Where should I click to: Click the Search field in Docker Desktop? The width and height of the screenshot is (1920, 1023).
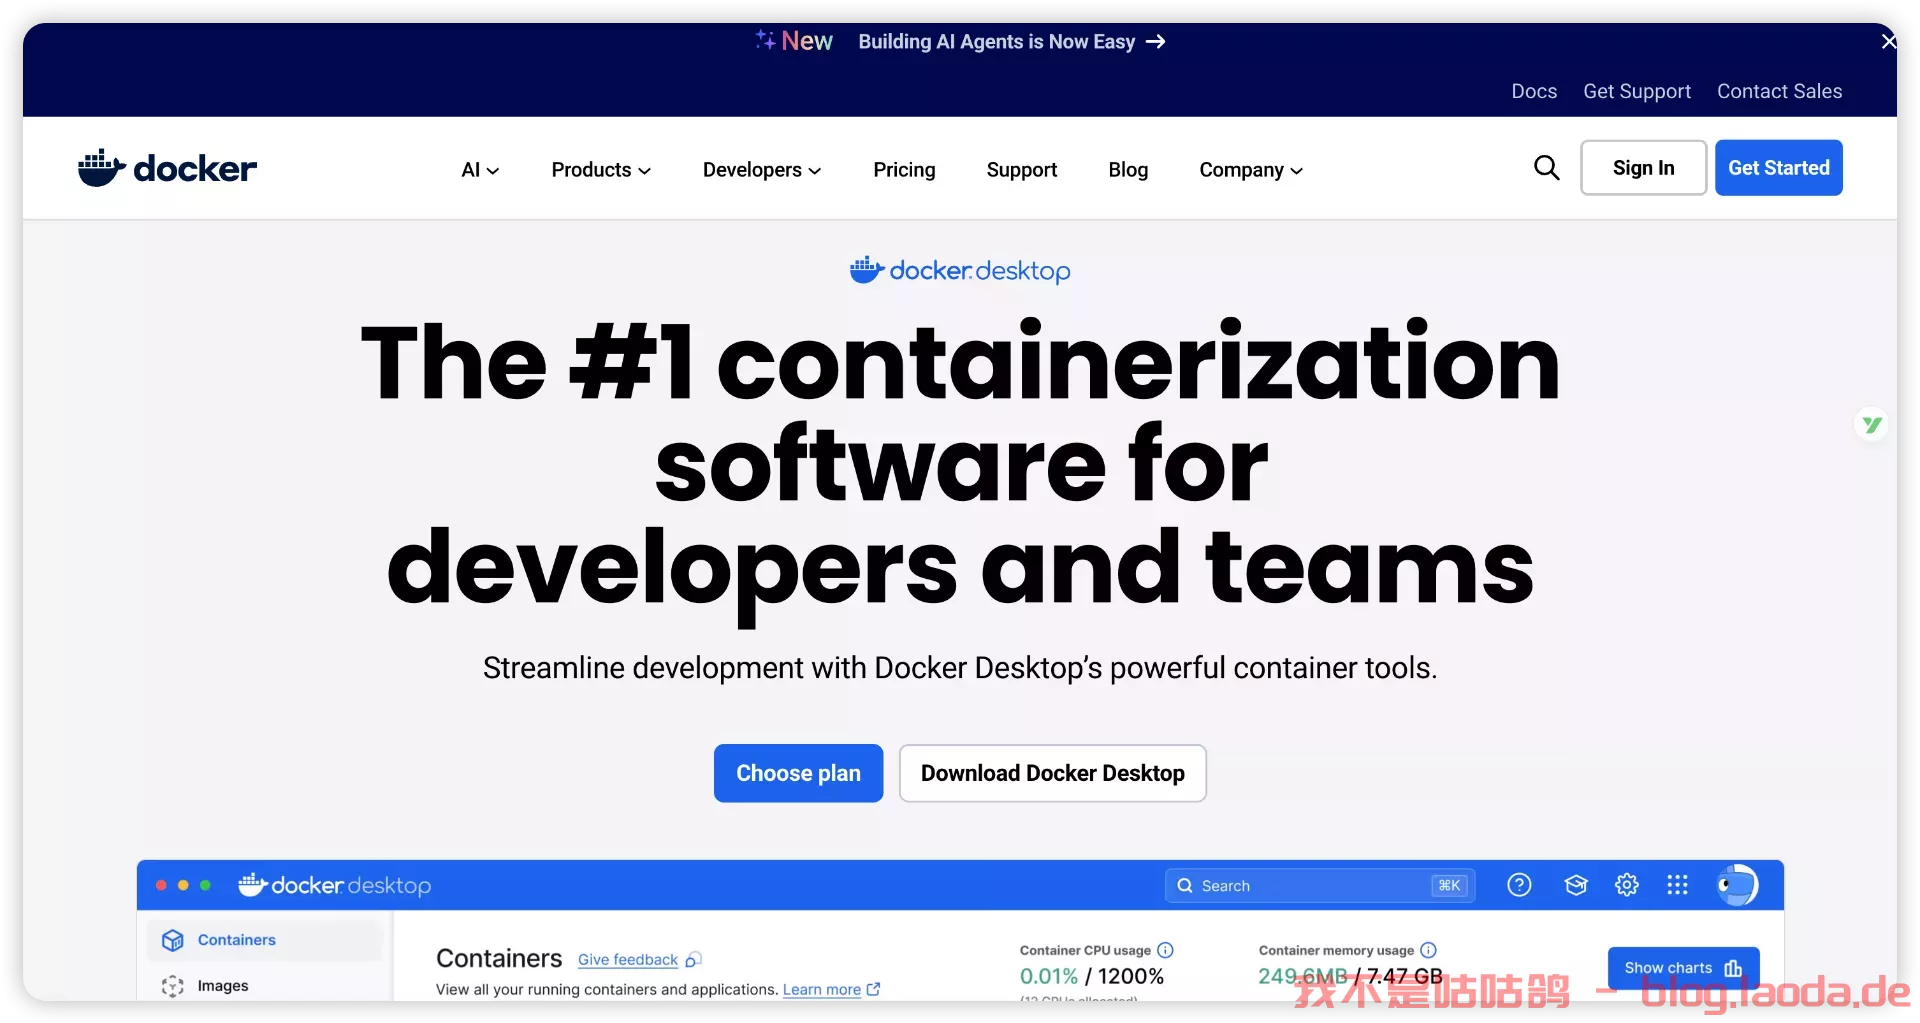click(x=1320, y=885)
